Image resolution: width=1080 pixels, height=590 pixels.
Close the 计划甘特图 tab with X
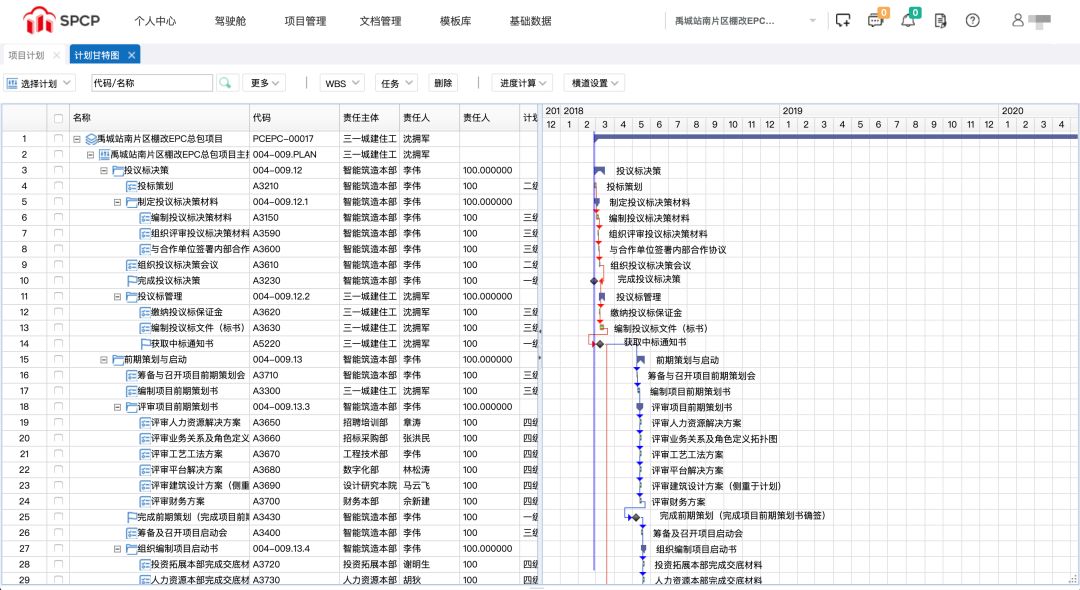click(132, 55)
